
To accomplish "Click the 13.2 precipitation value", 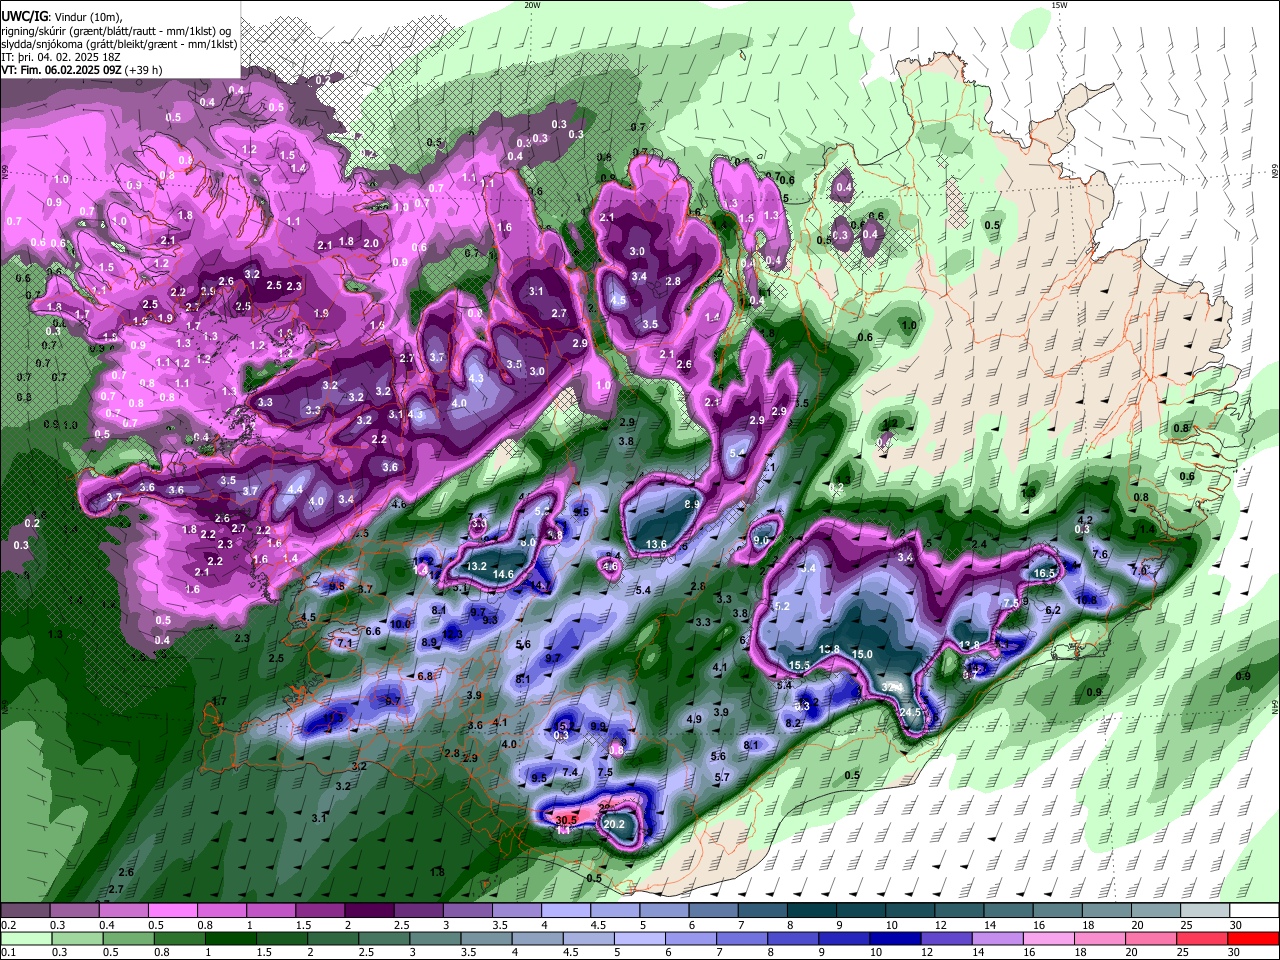I will point(476,566).
